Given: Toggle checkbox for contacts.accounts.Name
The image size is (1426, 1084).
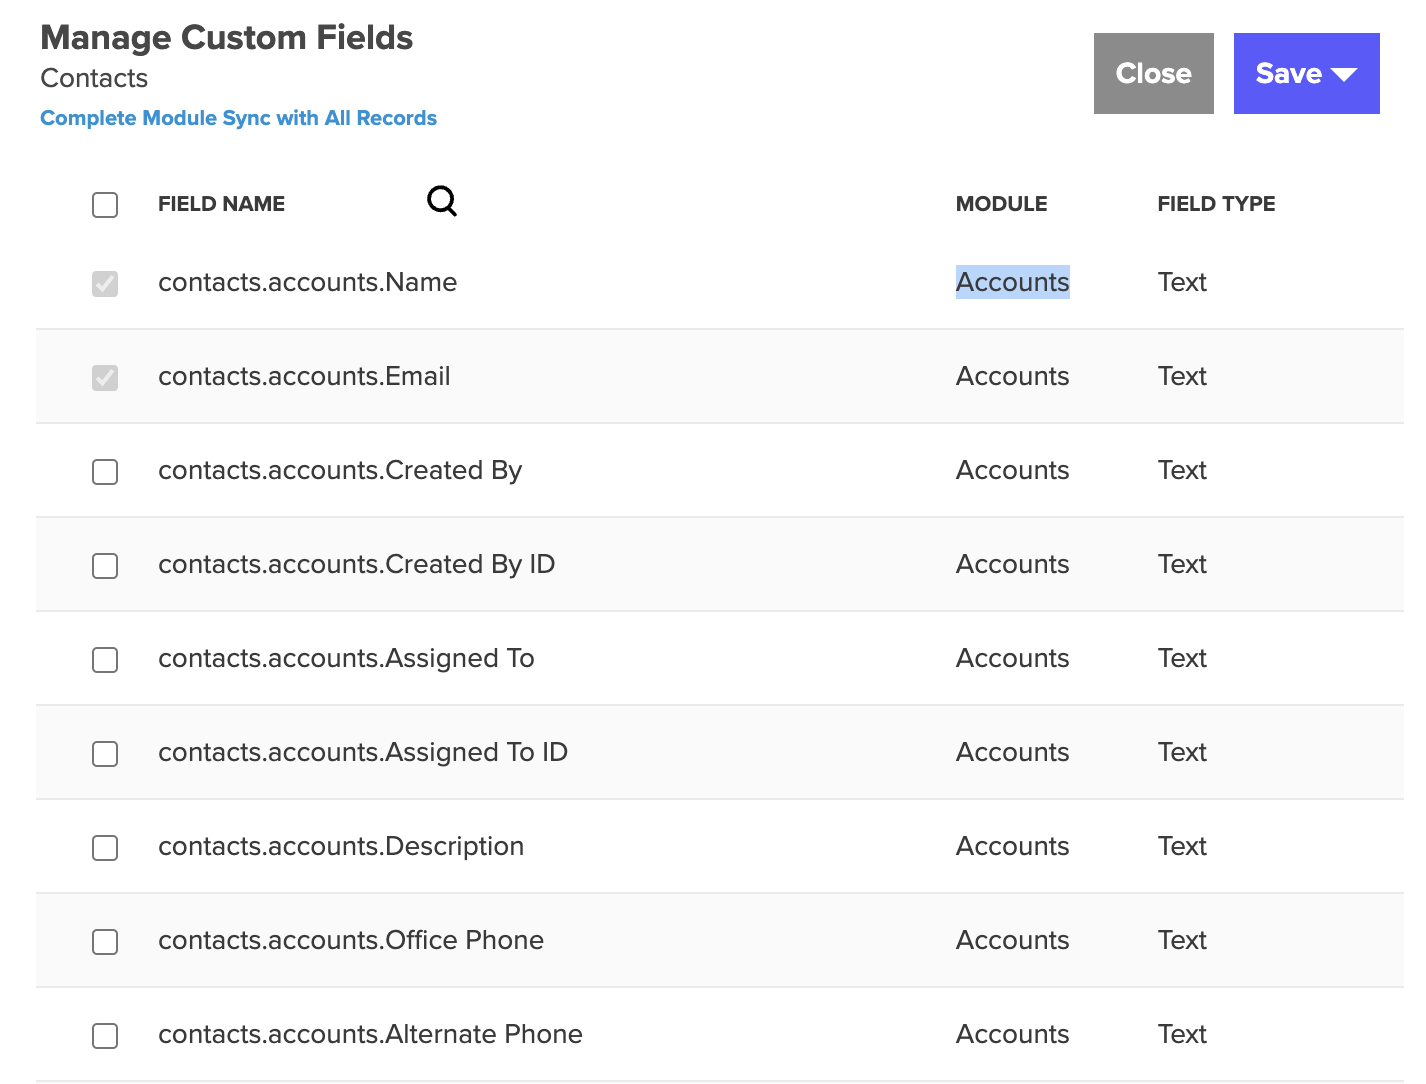Looking at the screenshot, I should click(105, 284).
